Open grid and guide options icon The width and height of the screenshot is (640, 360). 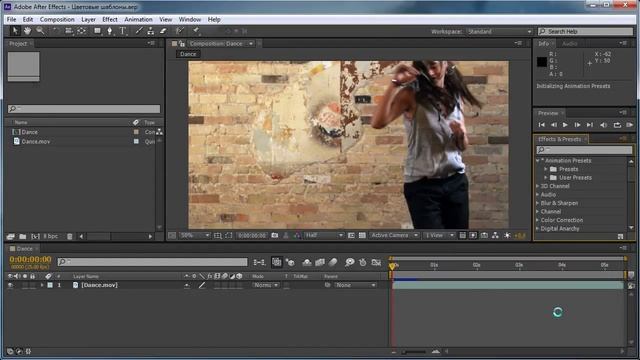[x=218, y=236]
